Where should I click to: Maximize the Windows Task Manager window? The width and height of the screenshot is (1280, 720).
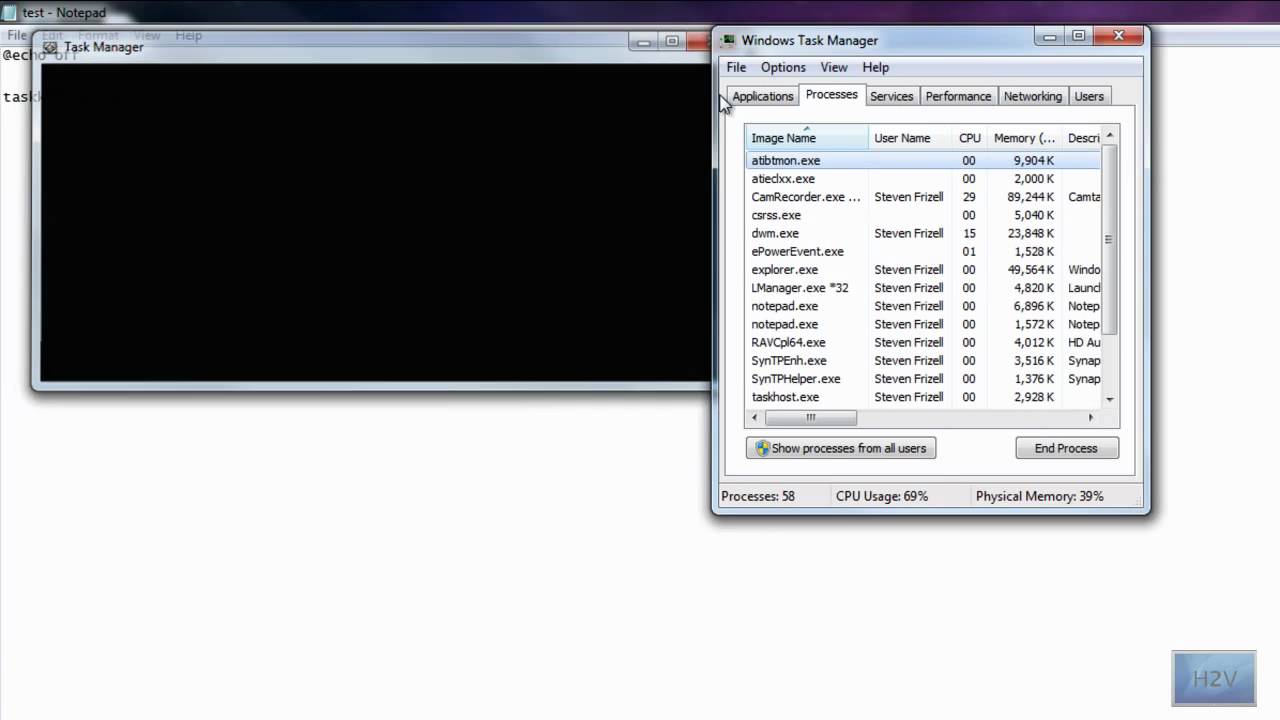point(1078,37)
